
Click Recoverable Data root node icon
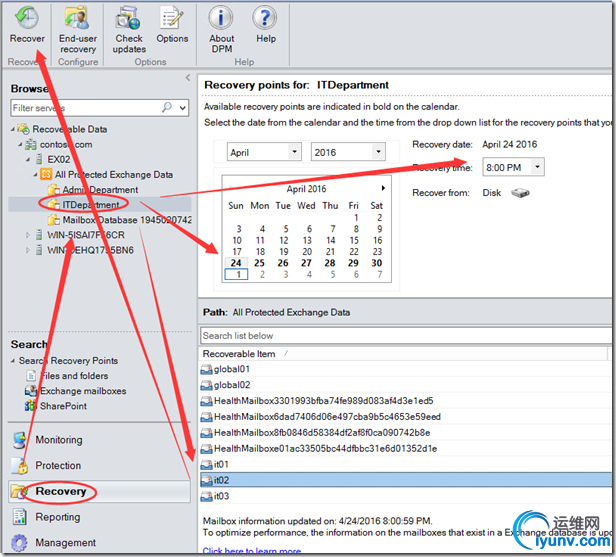pos(24,128)
